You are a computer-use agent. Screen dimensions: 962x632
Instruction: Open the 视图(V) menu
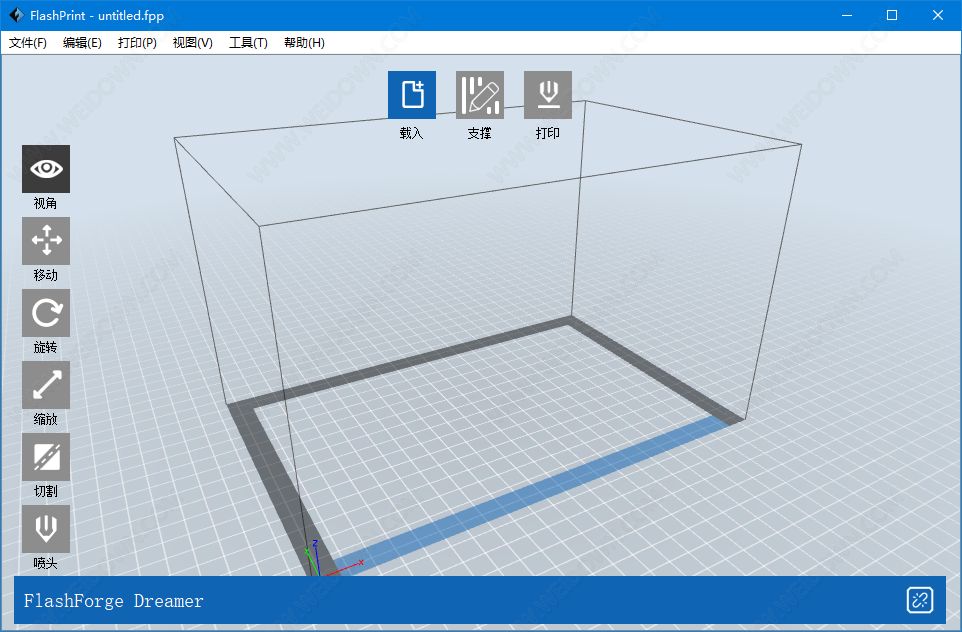[193, 42]
